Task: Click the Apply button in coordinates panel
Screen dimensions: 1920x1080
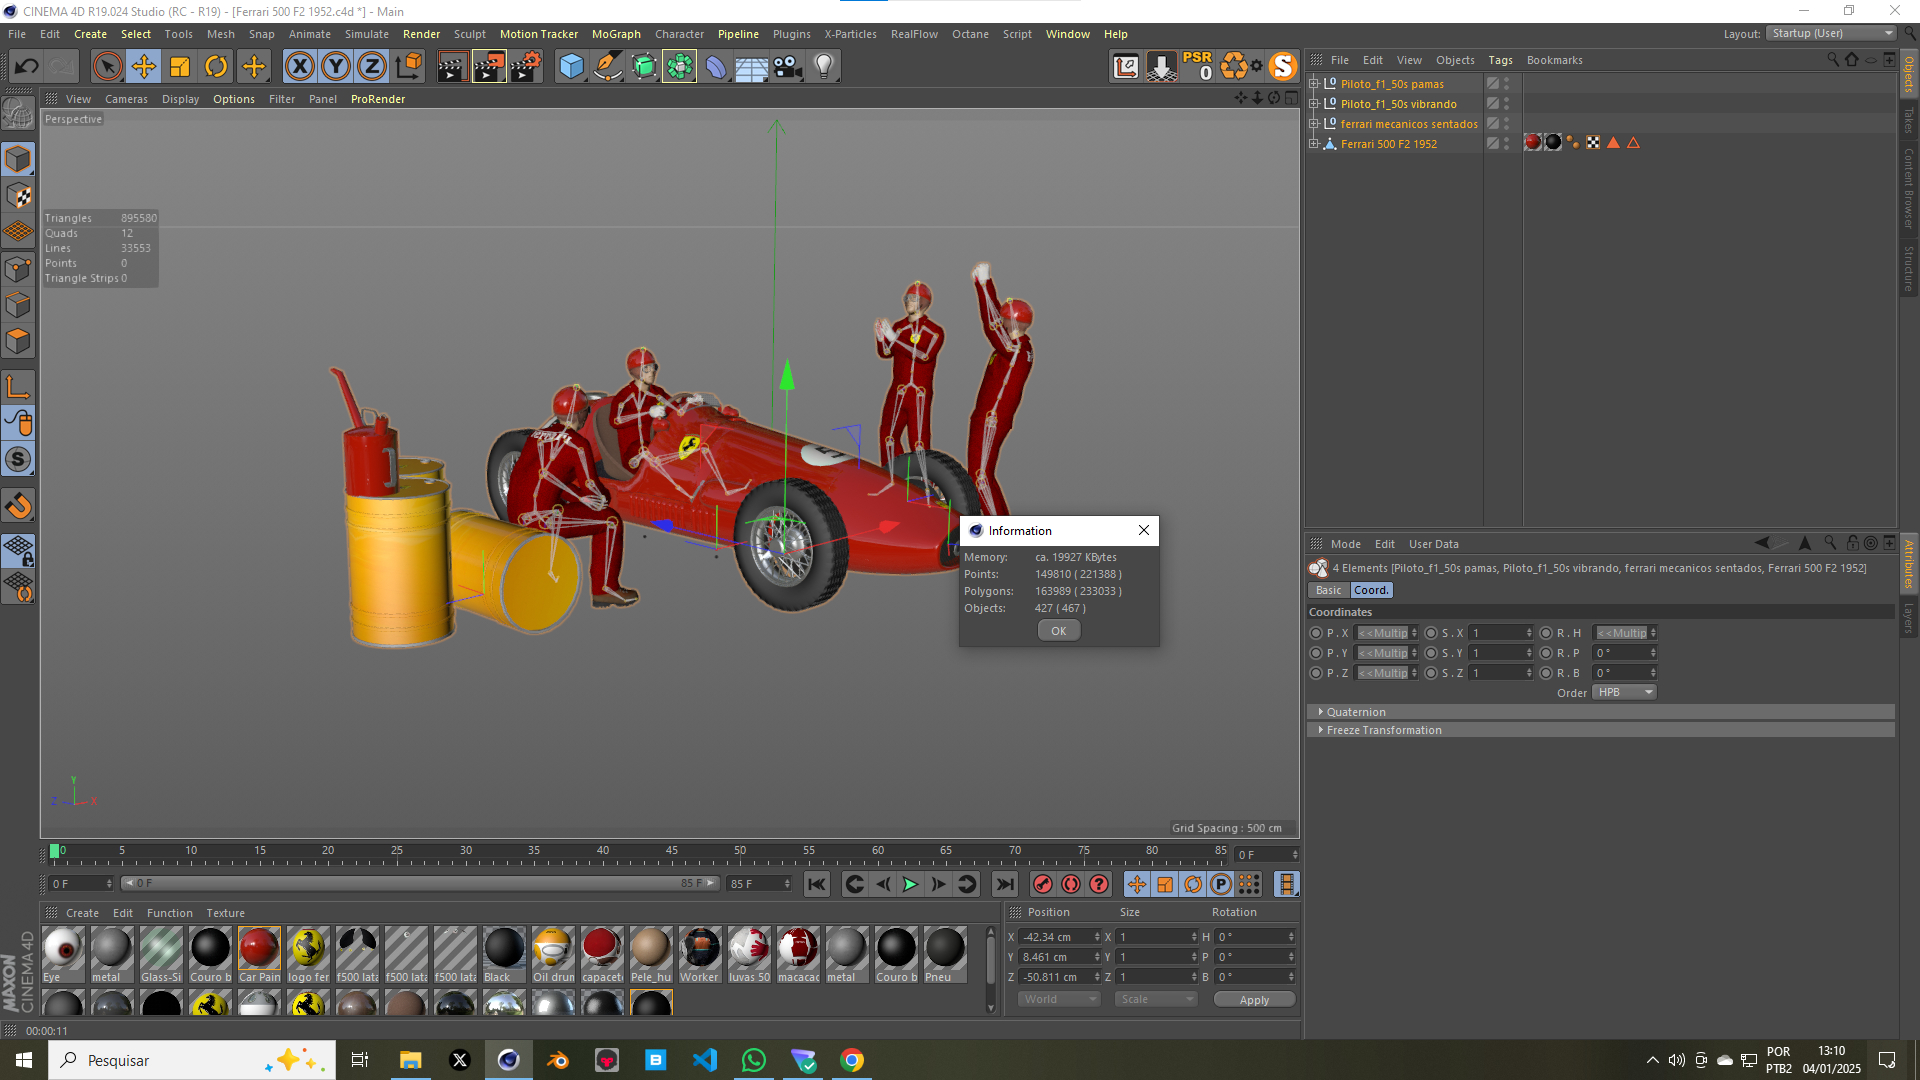Action: click(x=1254, y=998)
